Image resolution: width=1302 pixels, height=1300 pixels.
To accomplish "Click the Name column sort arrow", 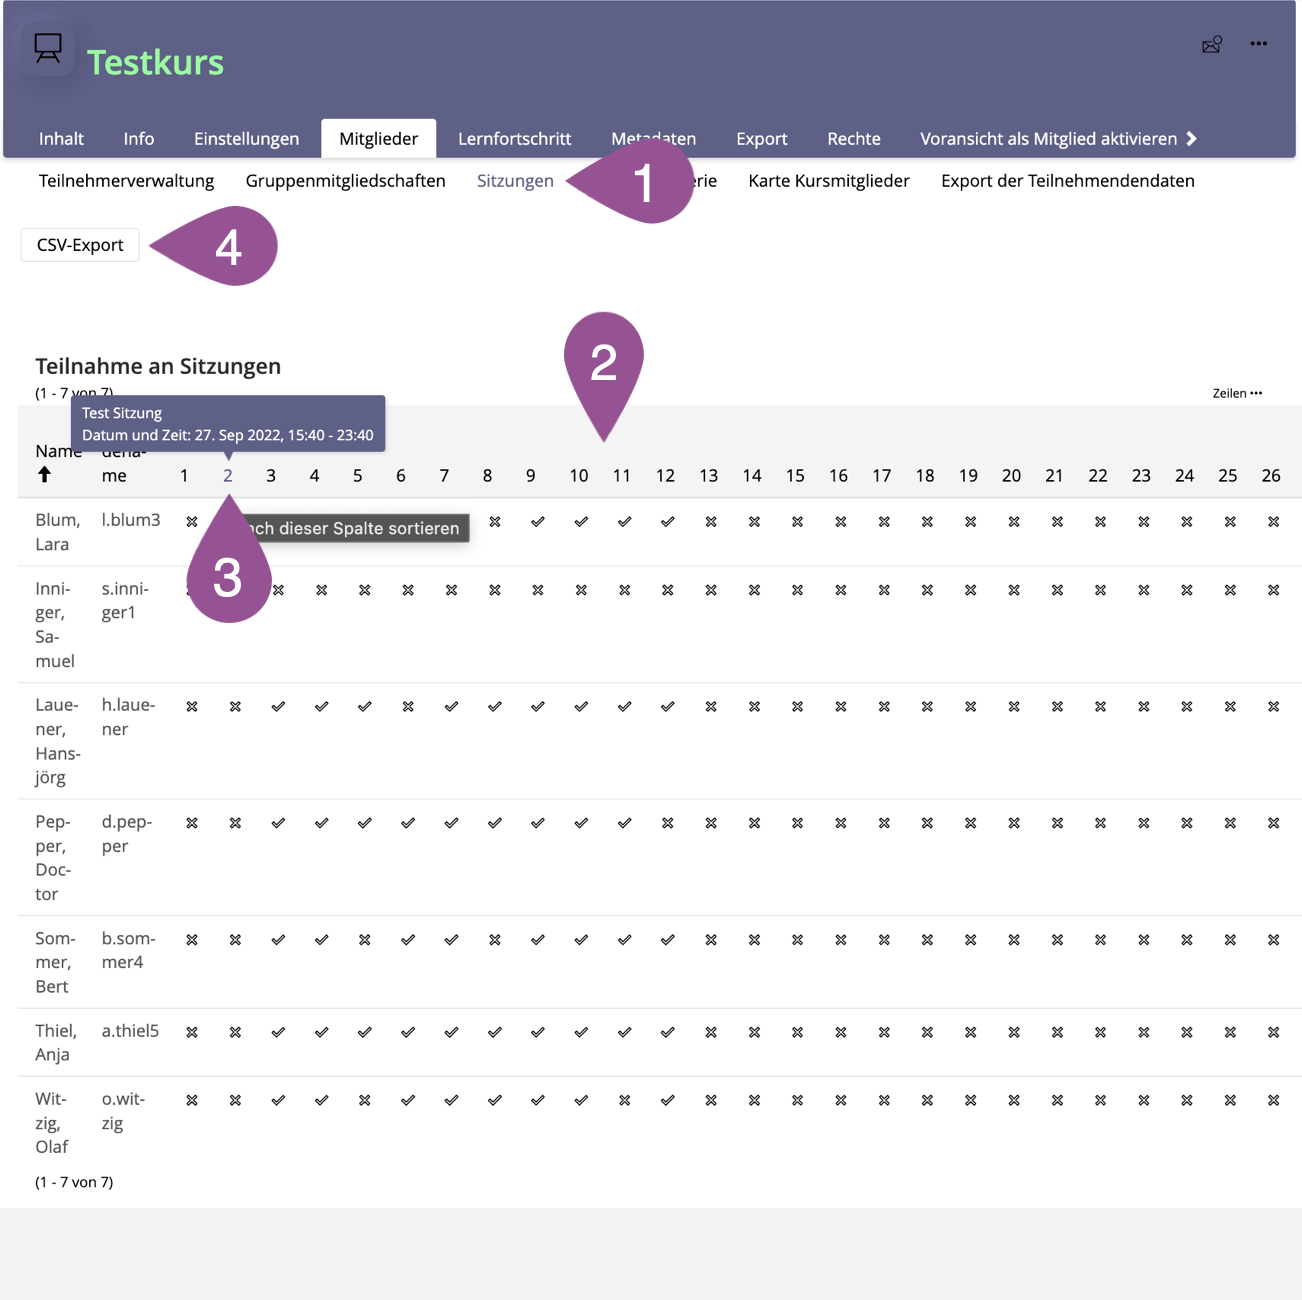I will coord(44,475).
